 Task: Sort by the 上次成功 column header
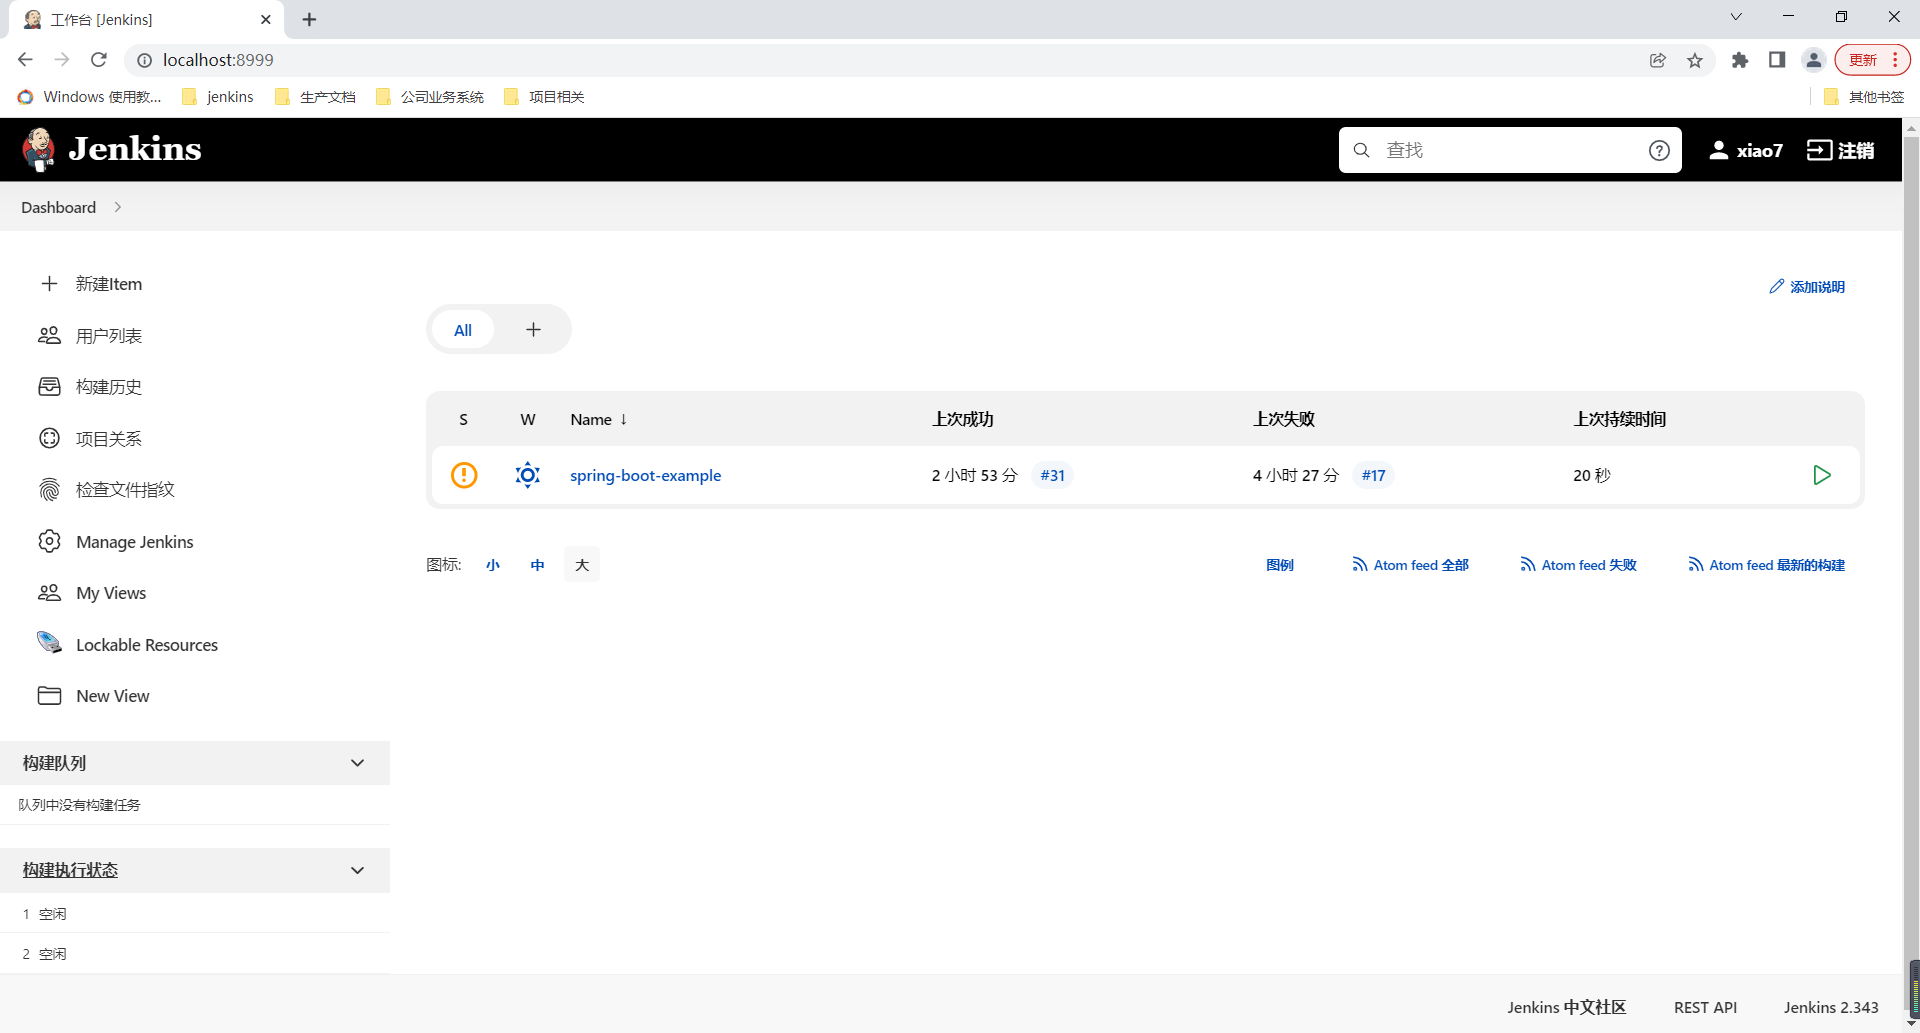[963, 419]
